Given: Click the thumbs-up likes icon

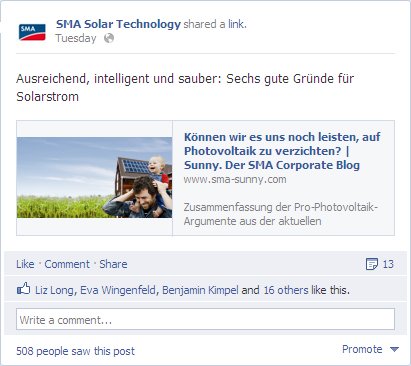Looking at the screenshot, I should pyautogui.click(x=23, y=289).
